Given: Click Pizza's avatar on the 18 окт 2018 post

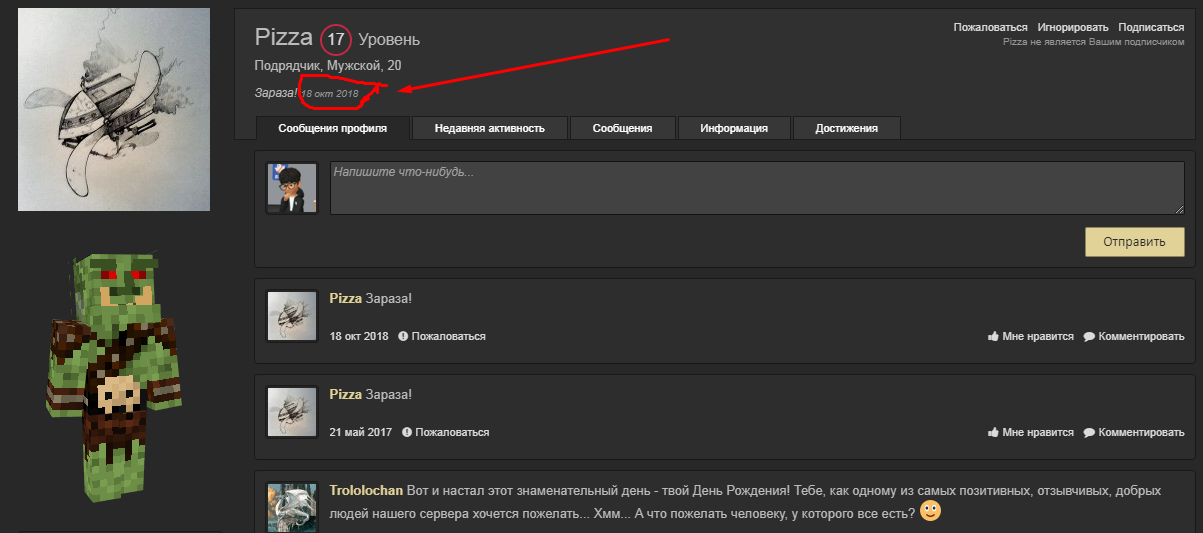Looking at the screenshot, I should pyautogui.click(x=292, y=316).
